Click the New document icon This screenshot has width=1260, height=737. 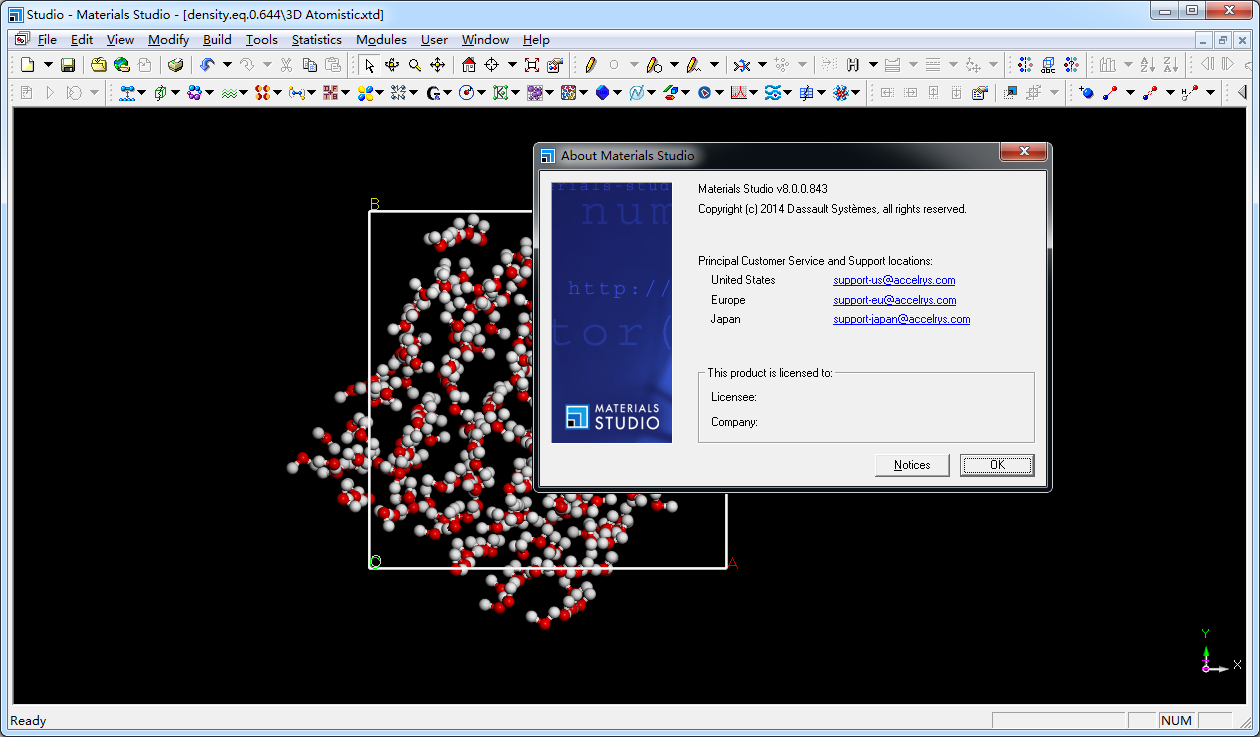point(27,65)
